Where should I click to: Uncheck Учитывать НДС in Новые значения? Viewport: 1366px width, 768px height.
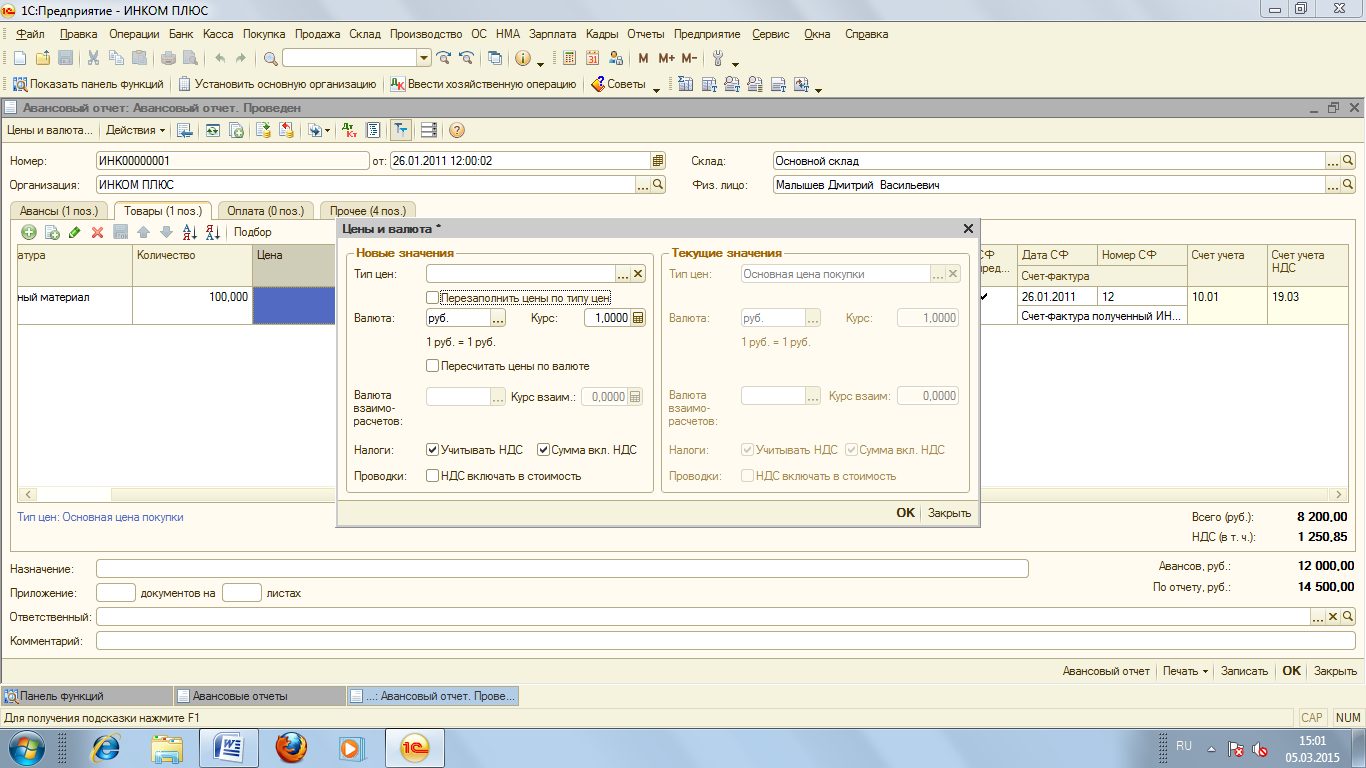[433, 450]
